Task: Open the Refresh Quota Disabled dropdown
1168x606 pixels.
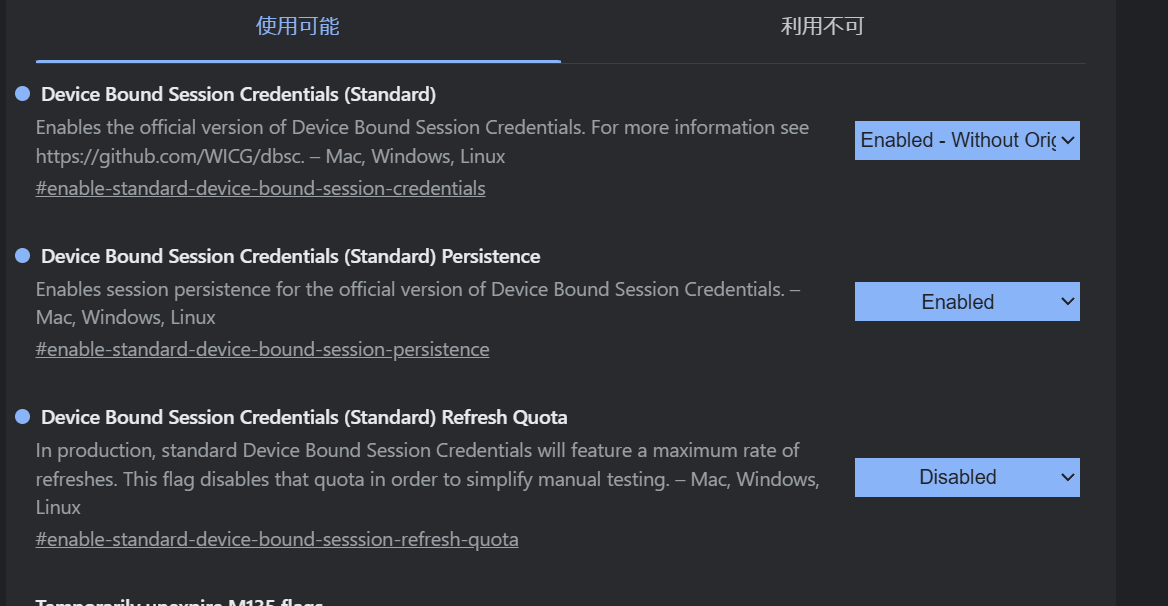Action: [958, 478]
